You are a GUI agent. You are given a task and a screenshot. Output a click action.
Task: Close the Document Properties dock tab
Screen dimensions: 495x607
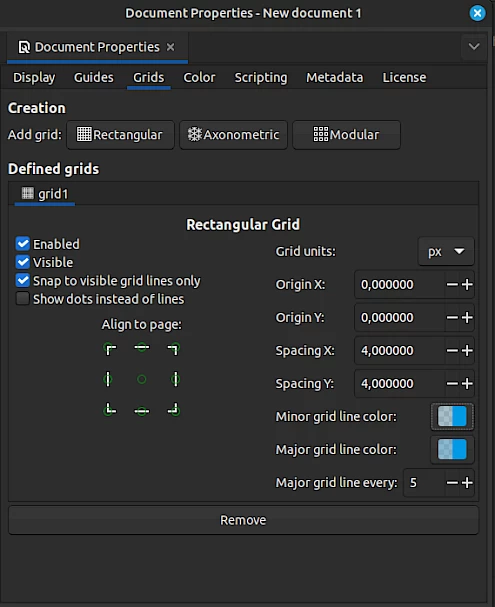[x=170, y=47]
